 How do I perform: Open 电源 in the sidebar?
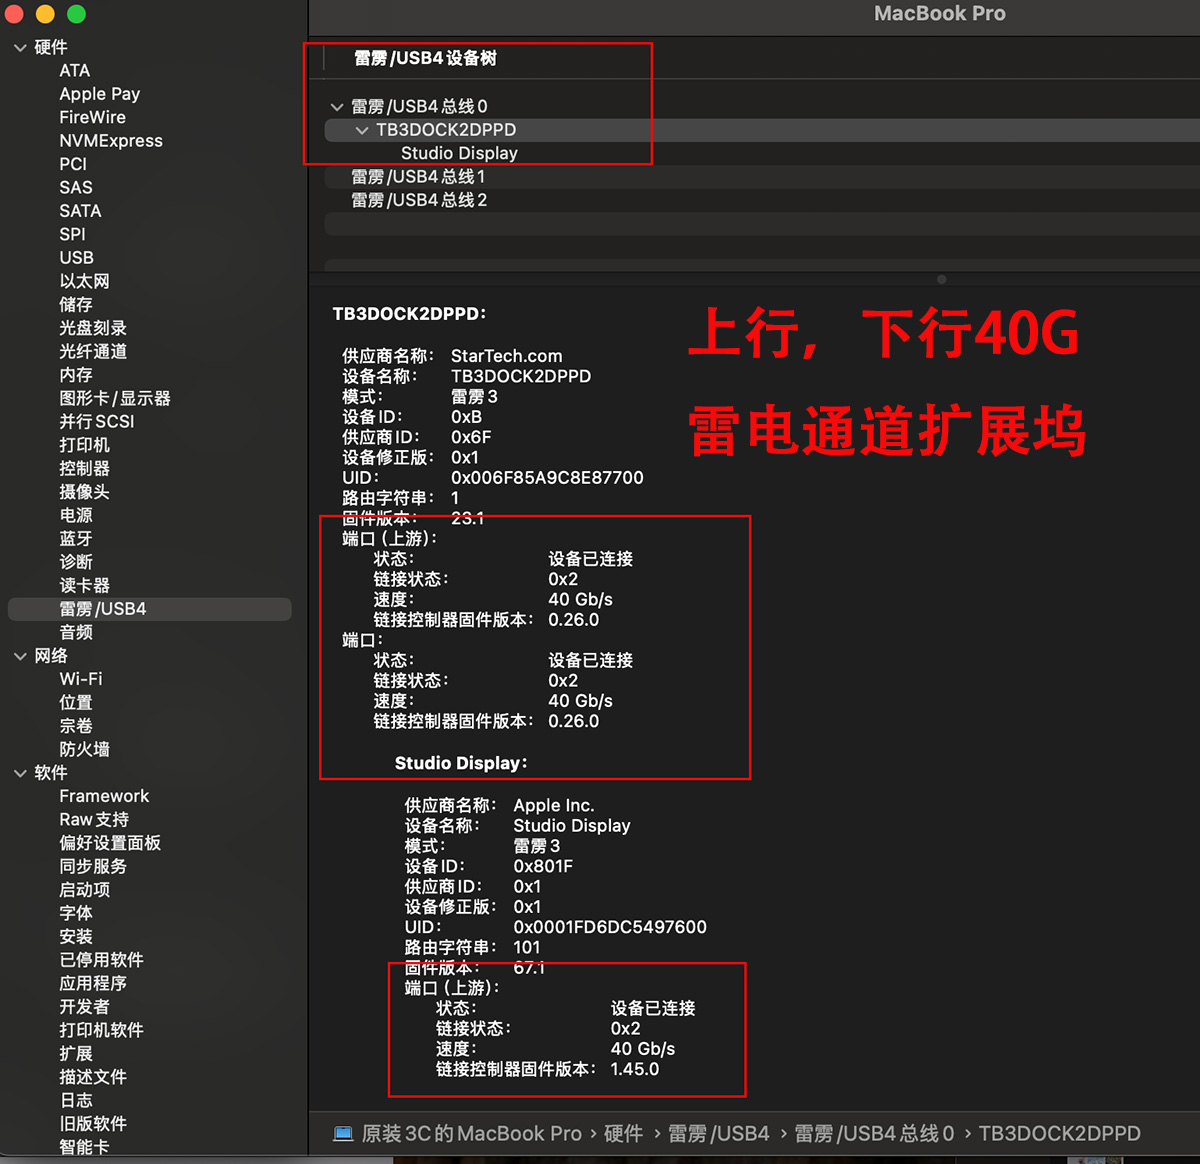coord(76,515)
